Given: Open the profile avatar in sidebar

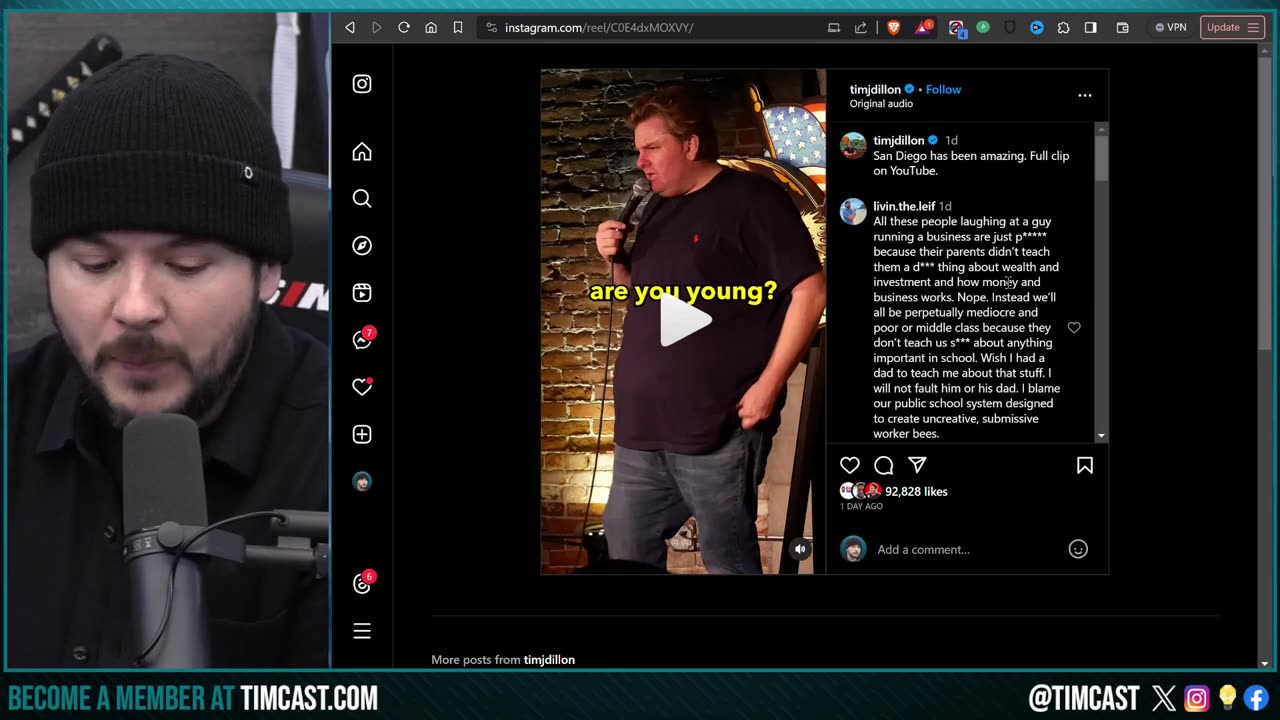Looking at the screenshot, I should coord(362,482).
